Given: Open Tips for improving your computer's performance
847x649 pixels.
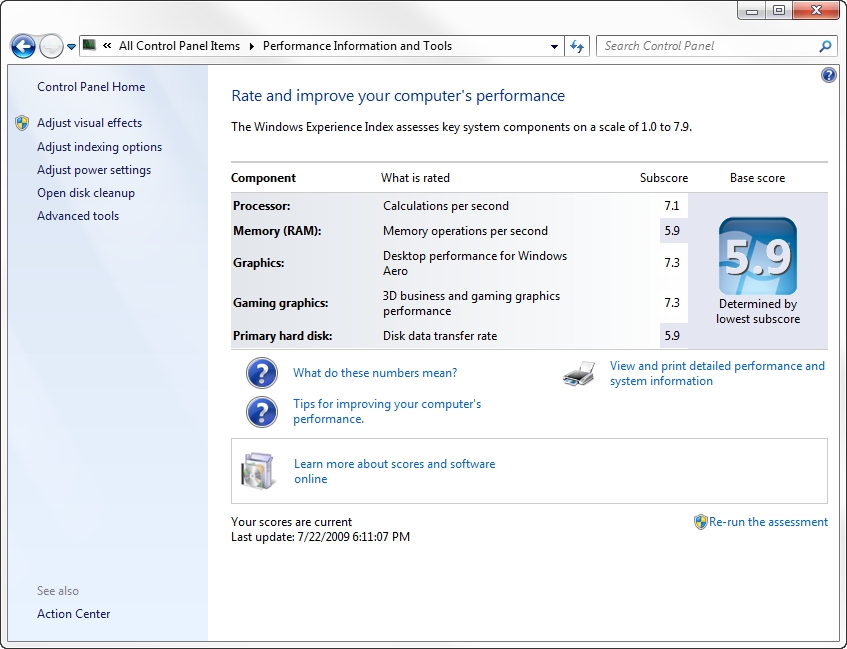Looking at the screenshot, I should click(x=387, y=411).
